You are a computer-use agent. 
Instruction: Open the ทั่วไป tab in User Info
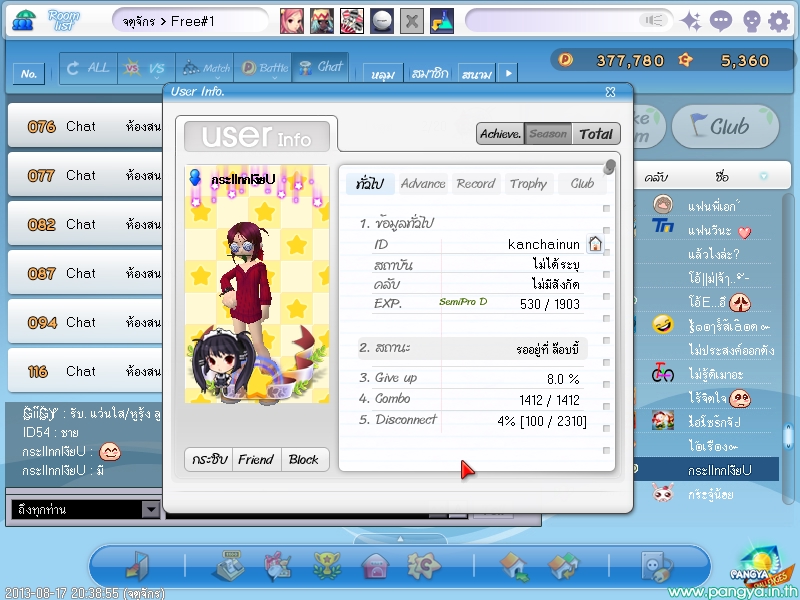pos(370,184)
